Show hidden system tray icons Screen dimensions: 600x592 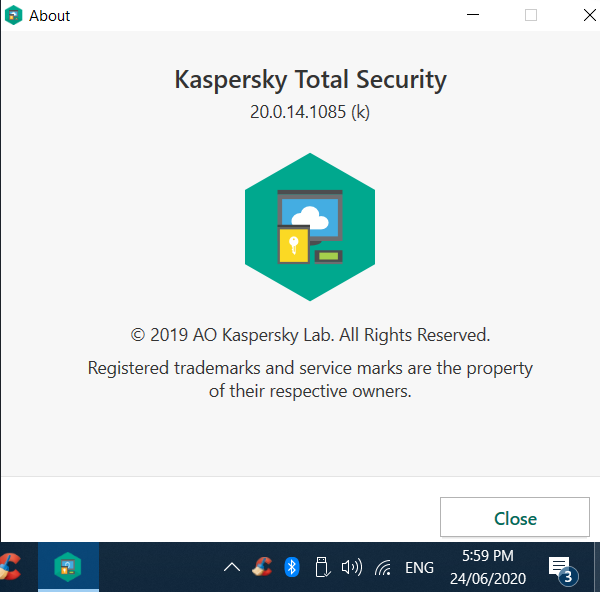point(232,568)
